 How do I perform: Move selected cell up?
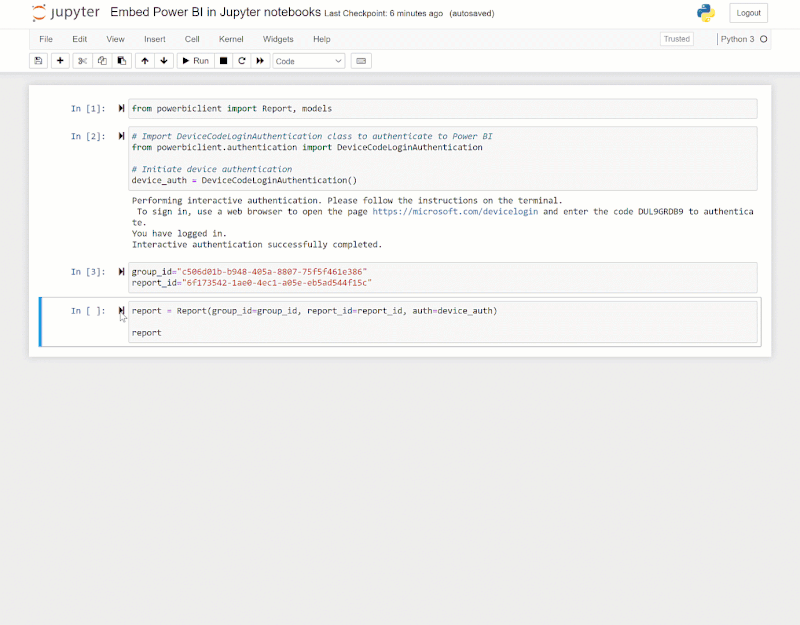click(145, 61)
